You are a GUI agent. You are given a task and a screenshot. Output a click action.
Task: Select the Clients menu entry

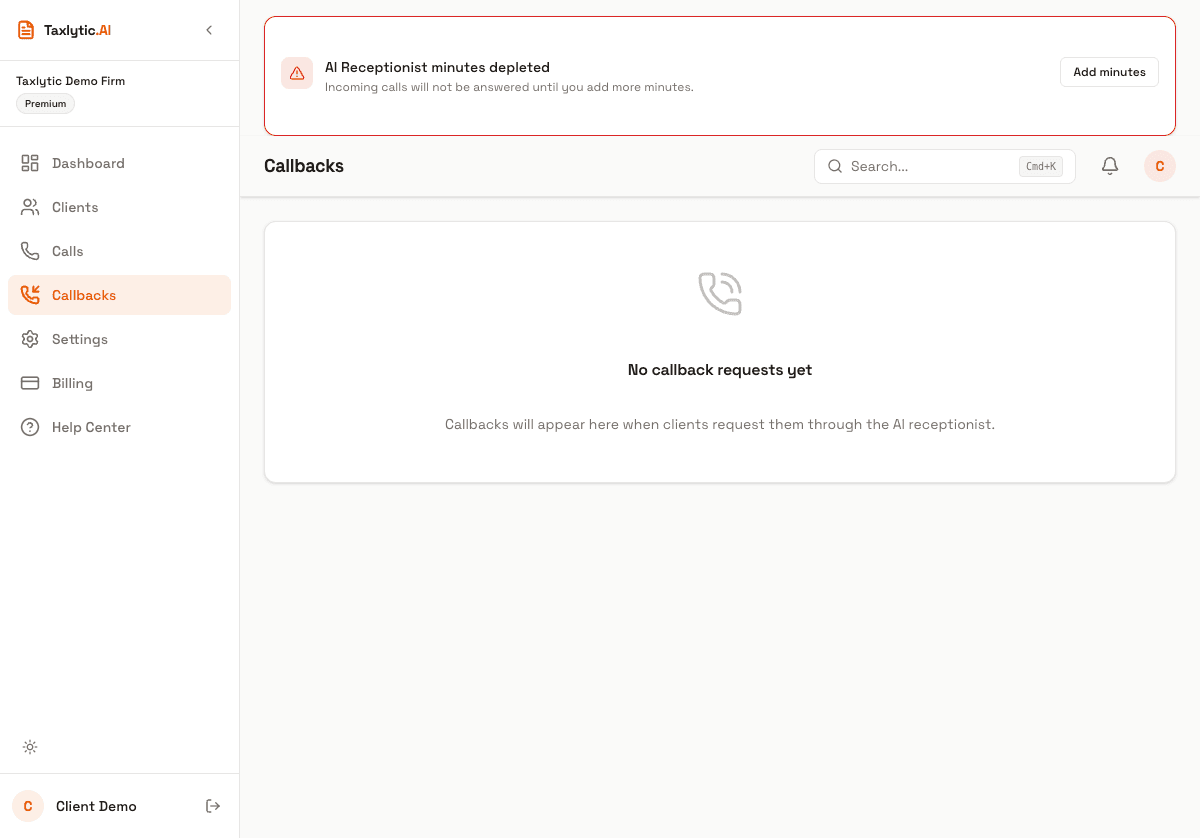click(x=75, y=207)
